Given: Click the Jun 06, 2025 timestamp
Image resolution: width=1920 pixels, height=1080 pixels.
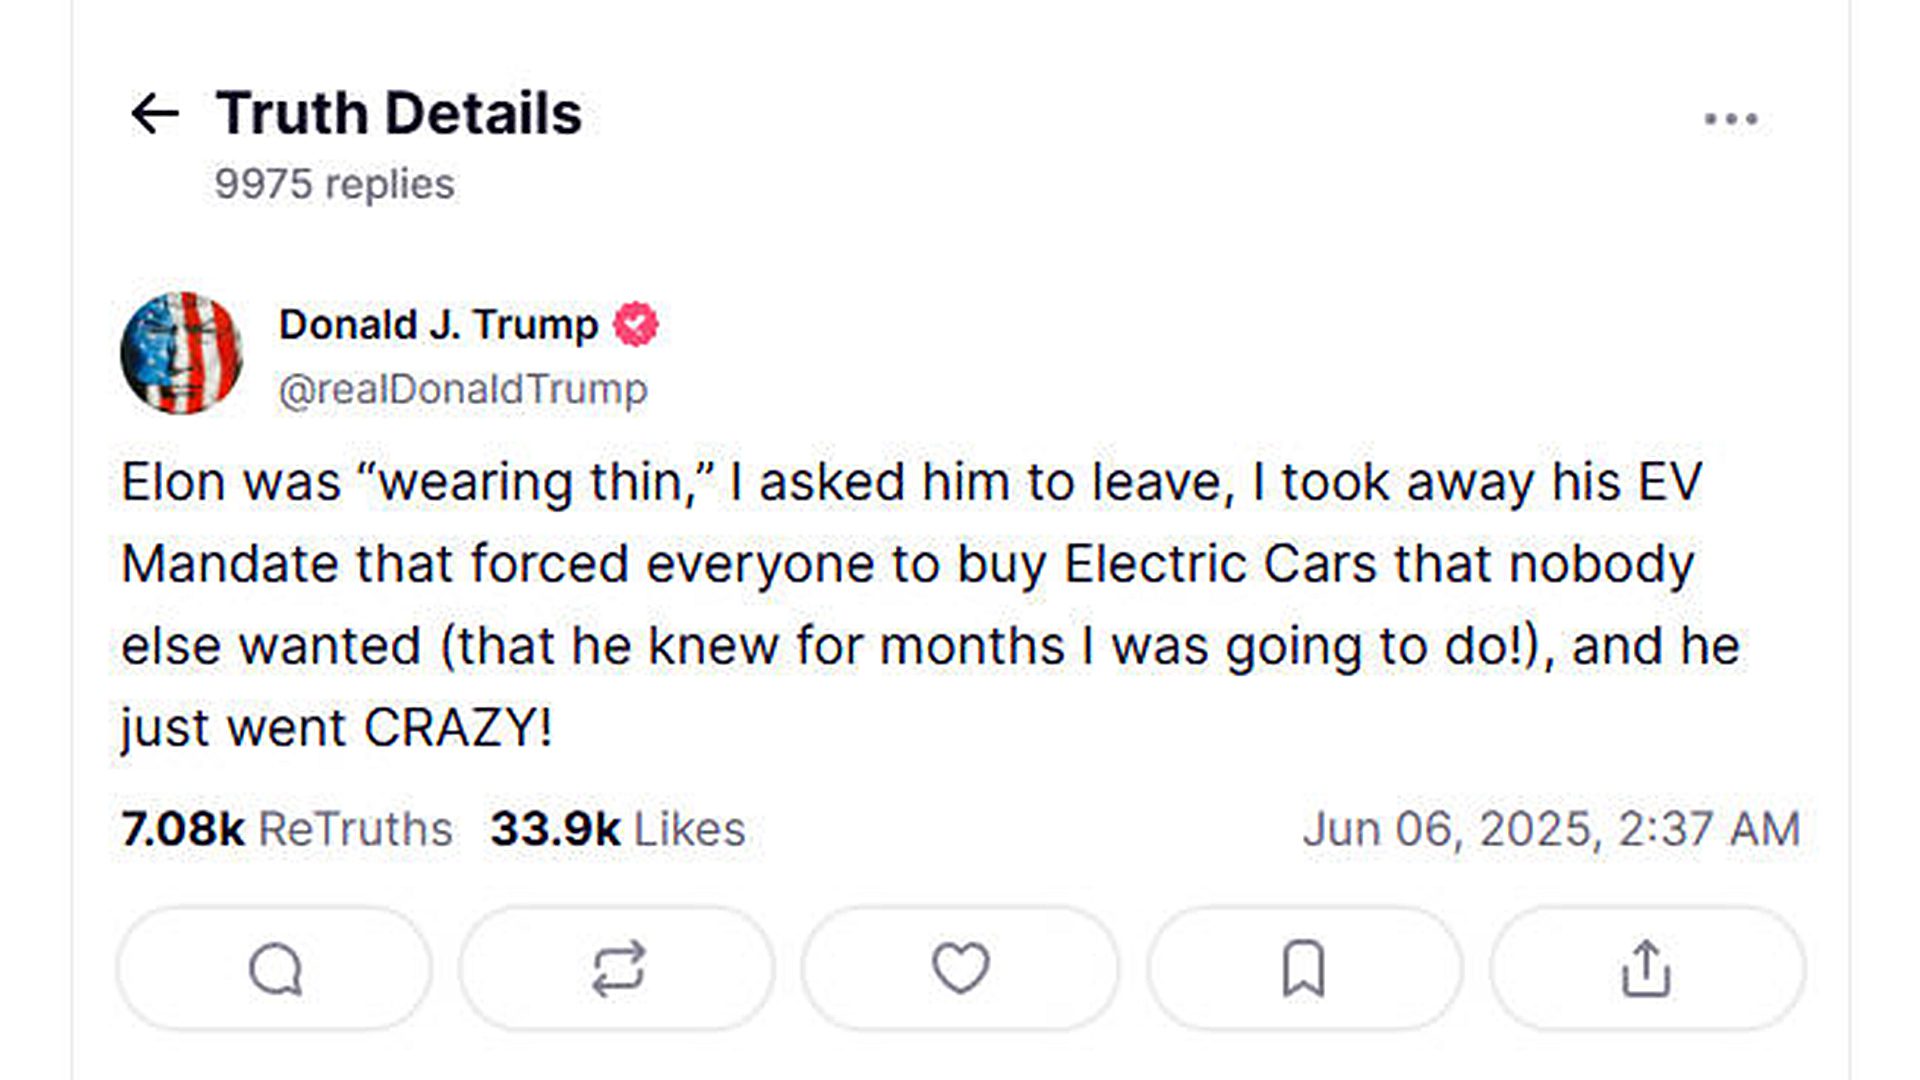Looking at the screenshot, I should pyautogui.click(x=1551, y=829).
